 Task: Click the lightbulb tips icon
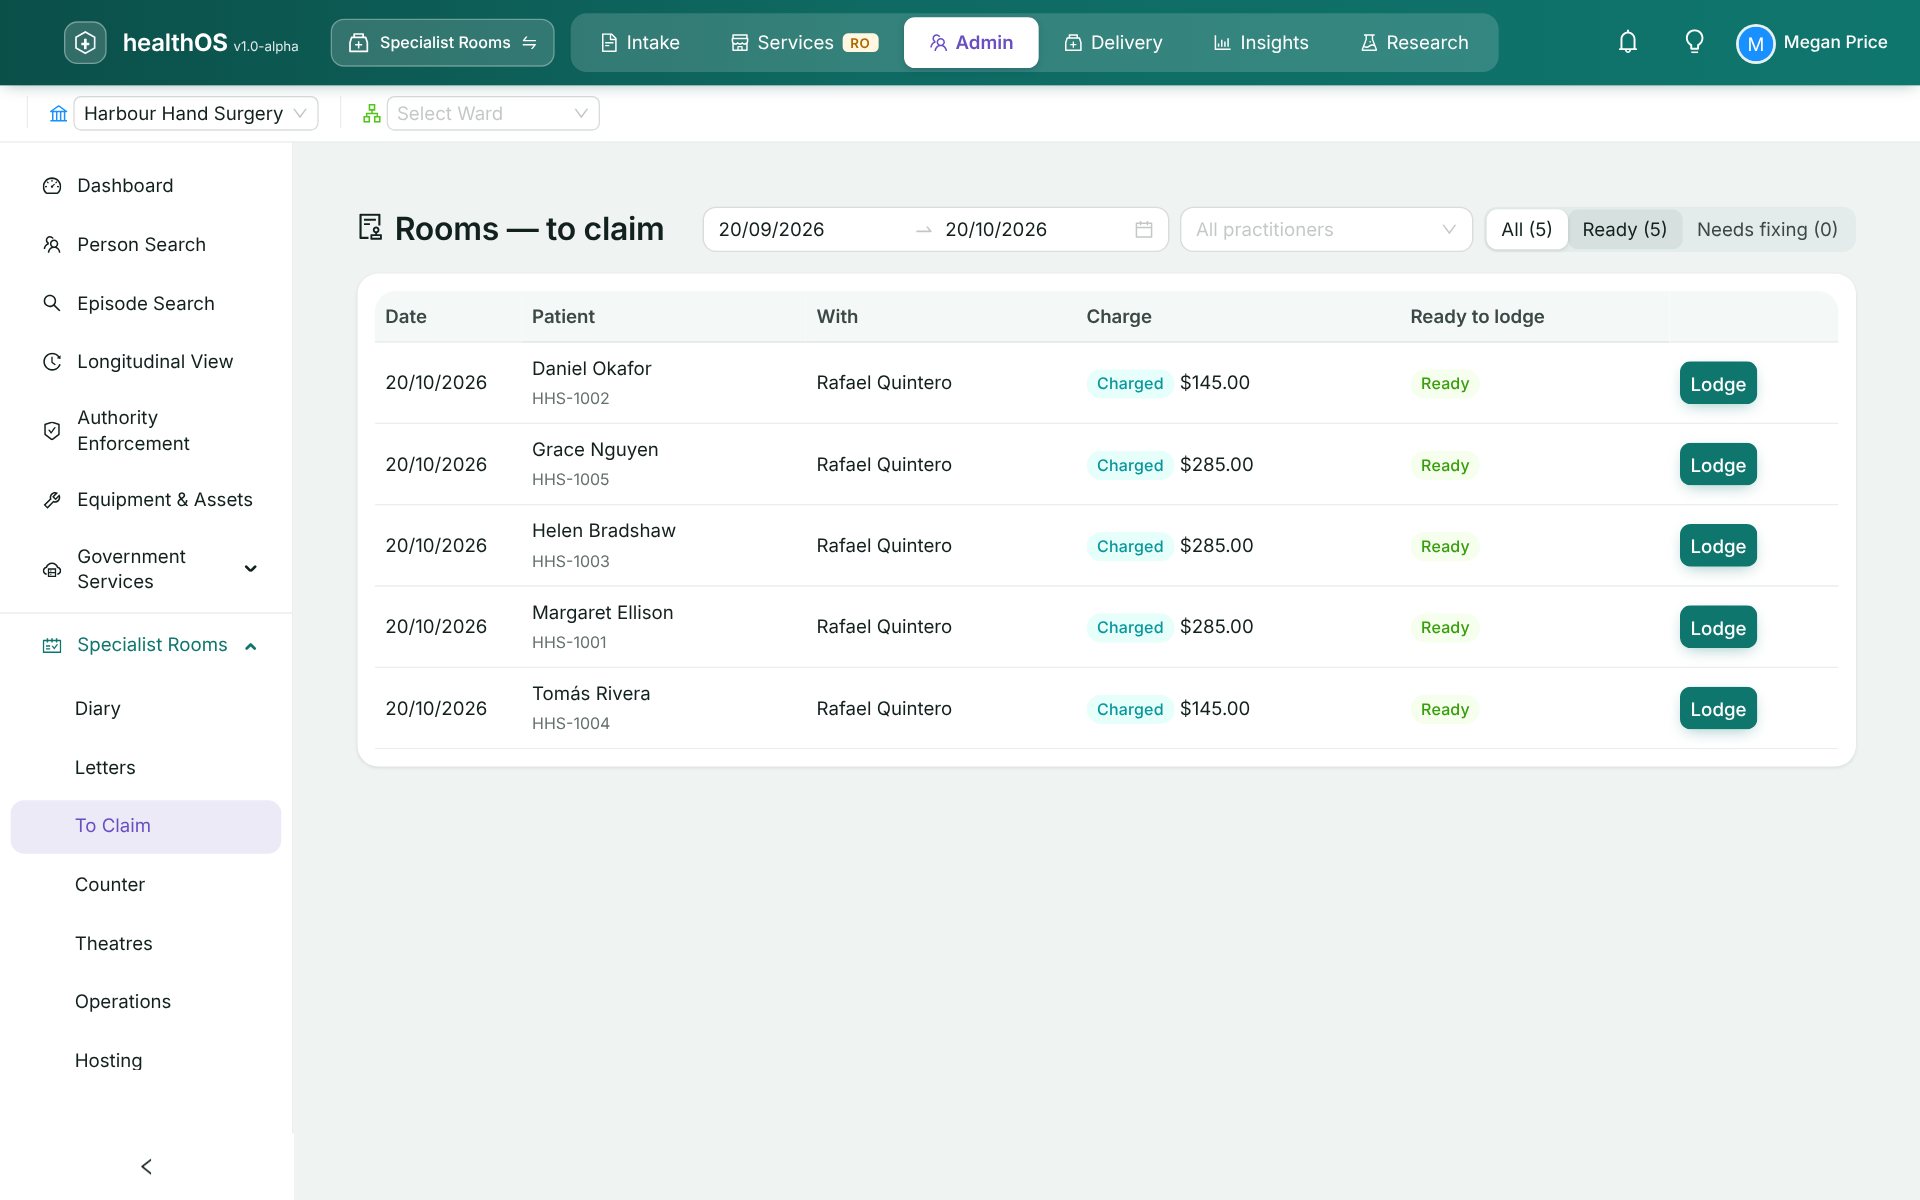coord(1694,42)
